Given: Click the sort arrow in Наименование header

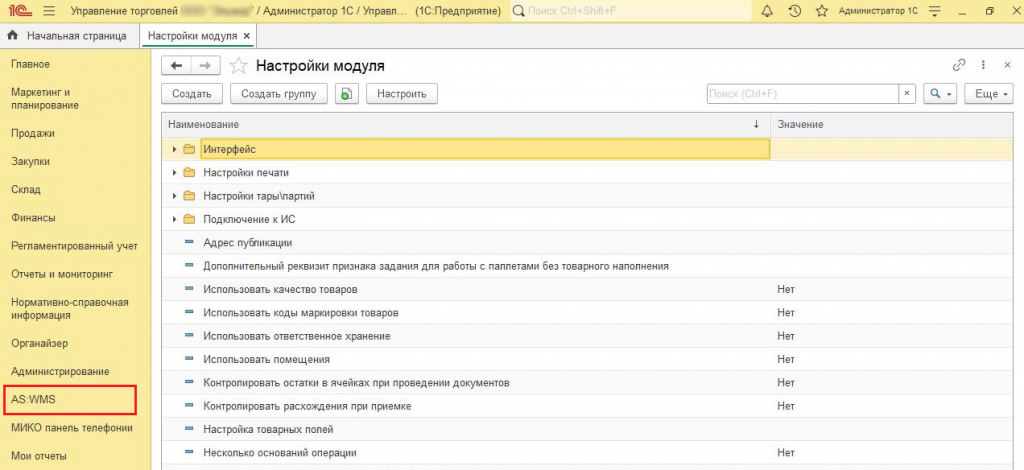Looking at the screenshot, I should tap(756, 124).
